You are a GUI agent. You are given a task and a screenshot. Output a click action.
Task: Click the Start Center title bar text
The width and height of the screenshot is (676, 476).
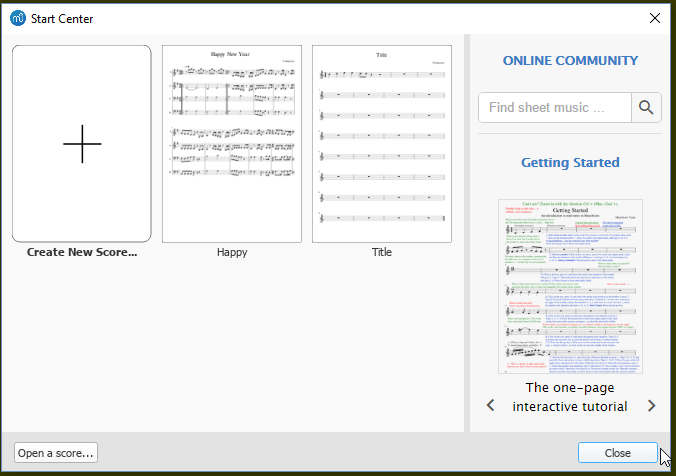point(62,18)
